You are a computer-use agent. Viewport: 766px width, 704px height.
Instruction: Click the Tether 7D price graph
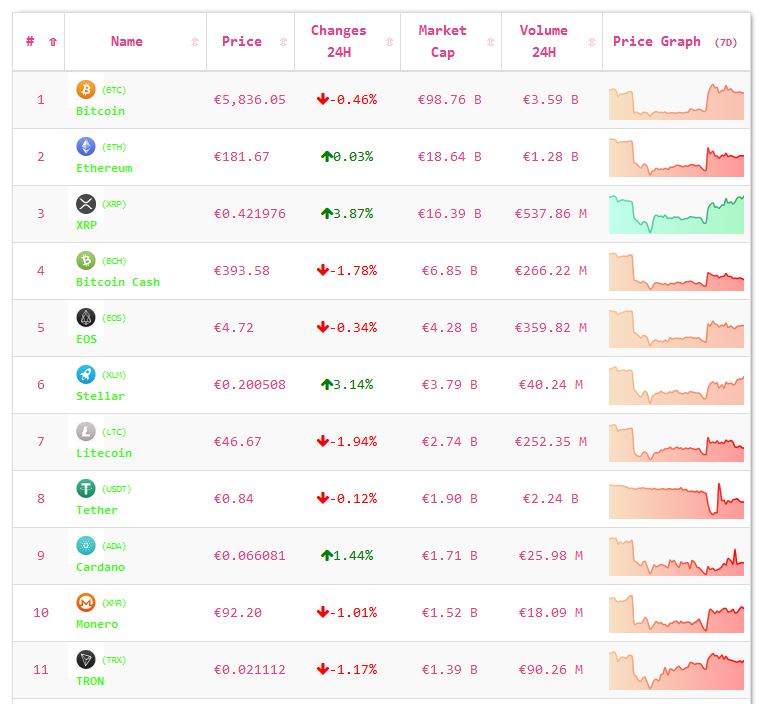[676, 499]
